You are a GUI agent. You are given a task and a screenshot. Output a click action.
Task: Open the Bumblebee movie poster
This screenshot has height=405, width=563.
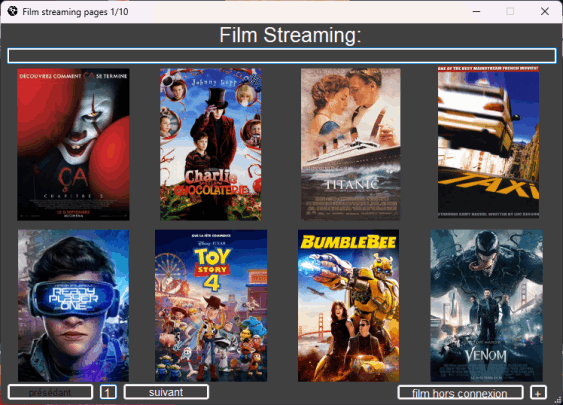click(348, 306)
